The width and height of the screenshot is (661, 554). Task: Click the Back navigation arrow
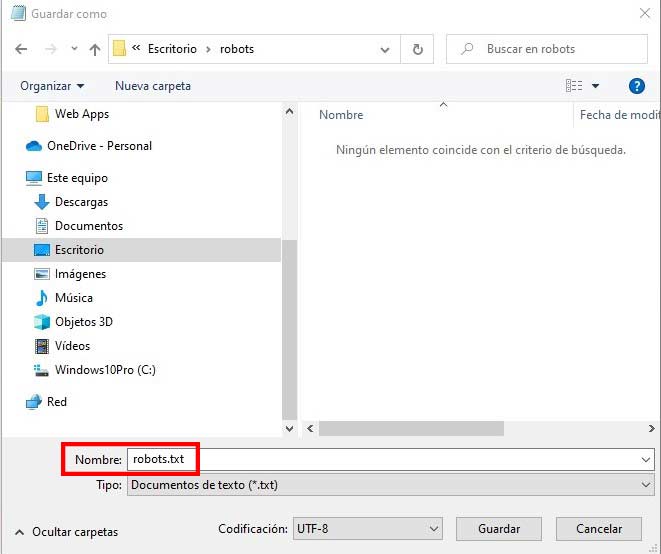(21, 49)
